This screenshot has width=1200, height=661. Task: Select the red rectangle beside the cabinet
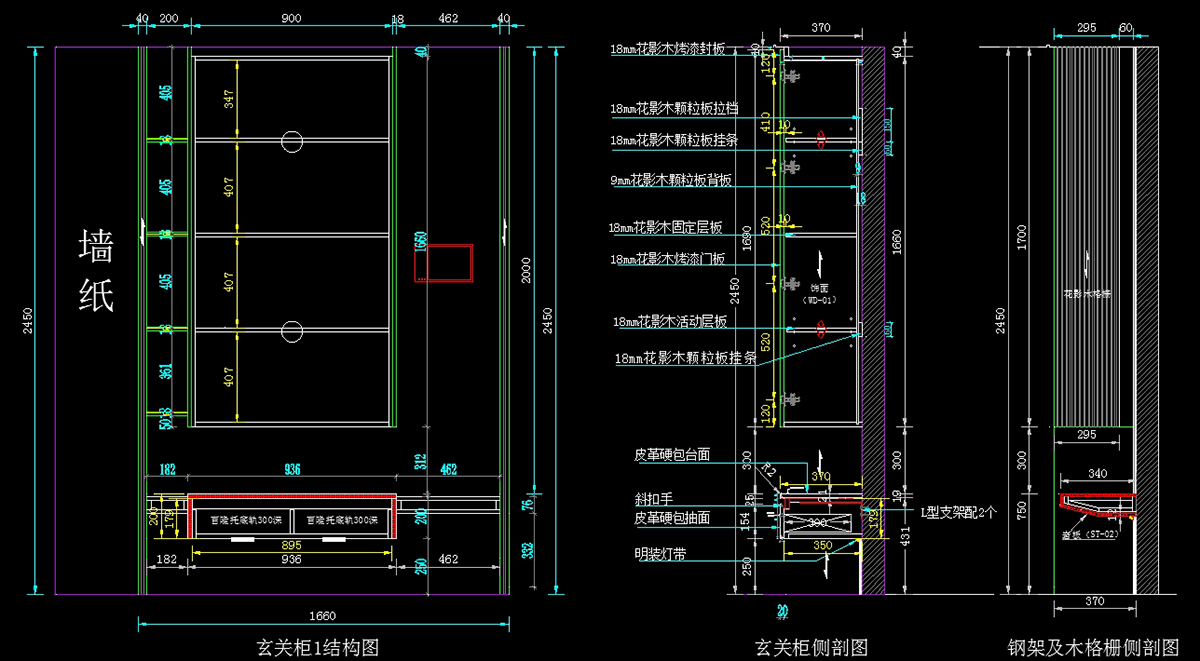(x=443, y=263)
